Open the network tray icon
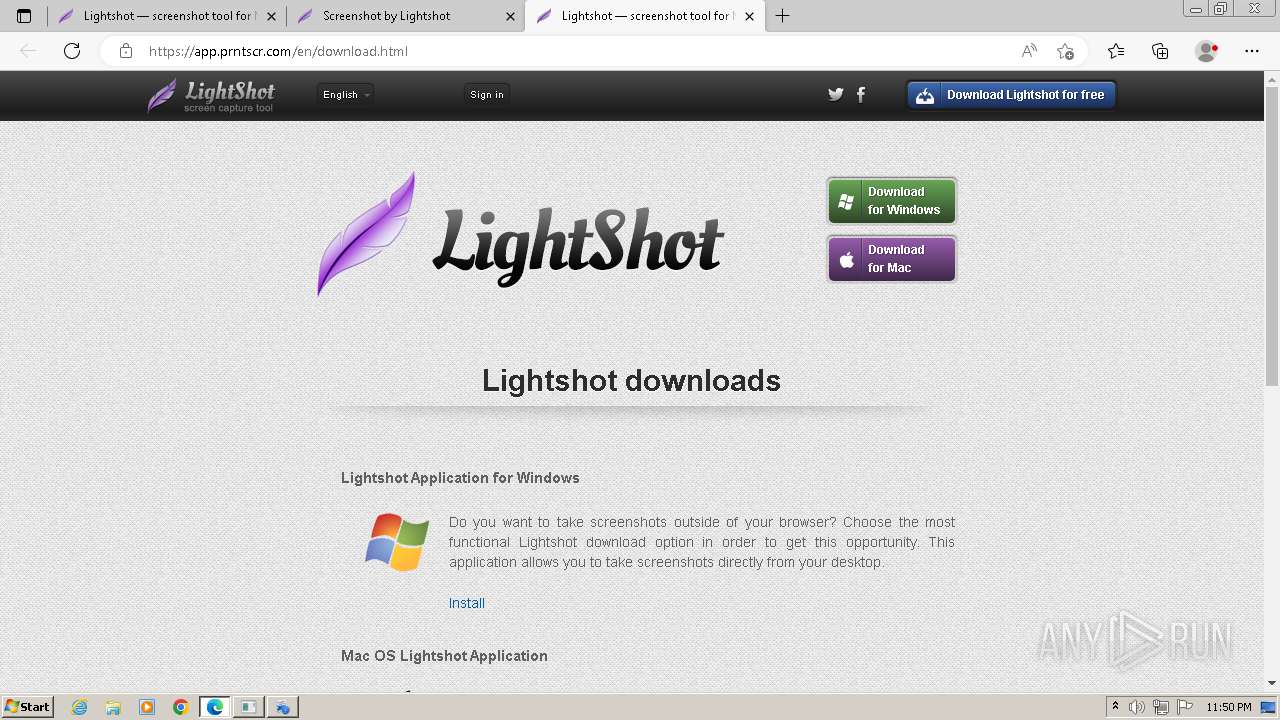The height and width of the screenshot is (720, 1280). tap(1162, 707)
